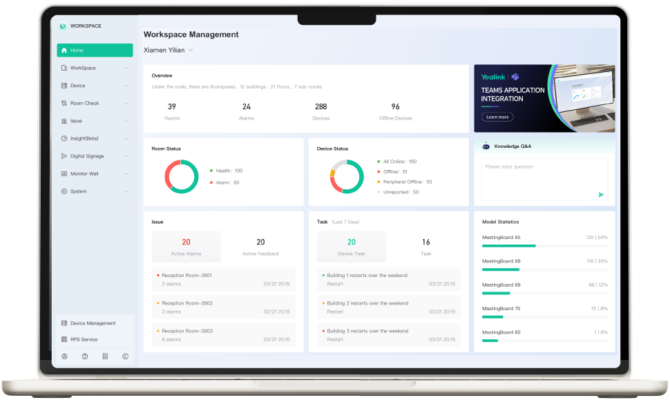Click the Device Status donut chart

coord(347,176)
